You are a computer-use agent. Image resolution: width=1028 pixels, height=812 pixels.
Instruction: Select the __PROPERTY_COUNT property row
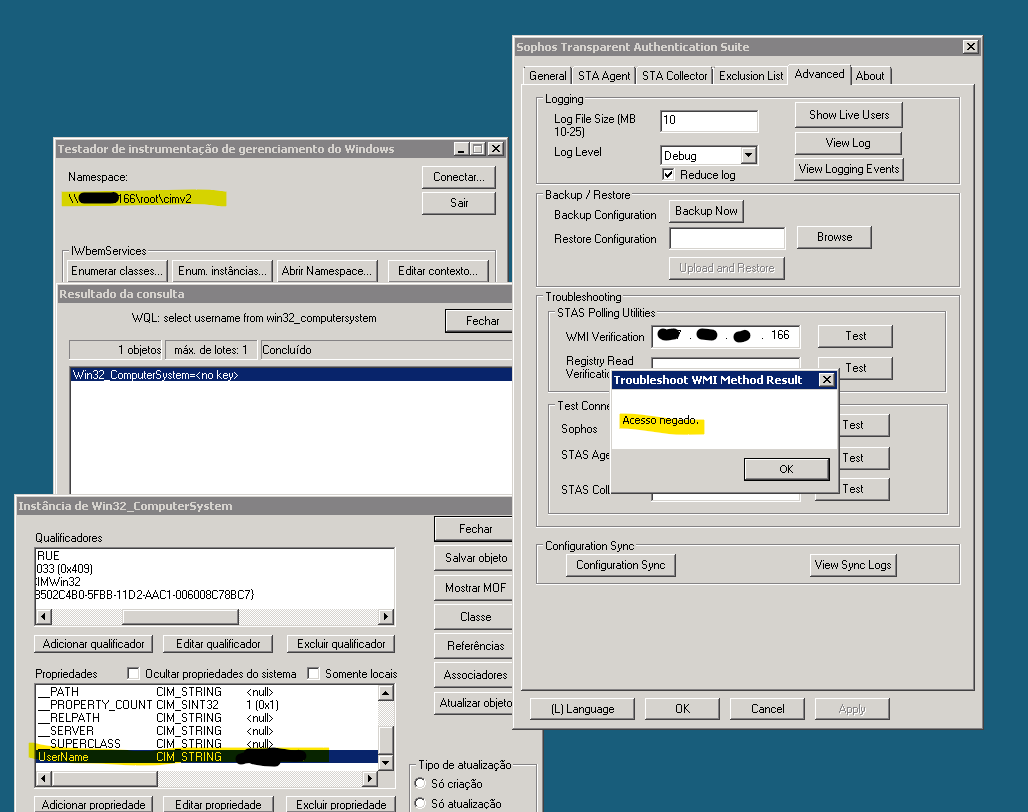click(x=207, y=705)
